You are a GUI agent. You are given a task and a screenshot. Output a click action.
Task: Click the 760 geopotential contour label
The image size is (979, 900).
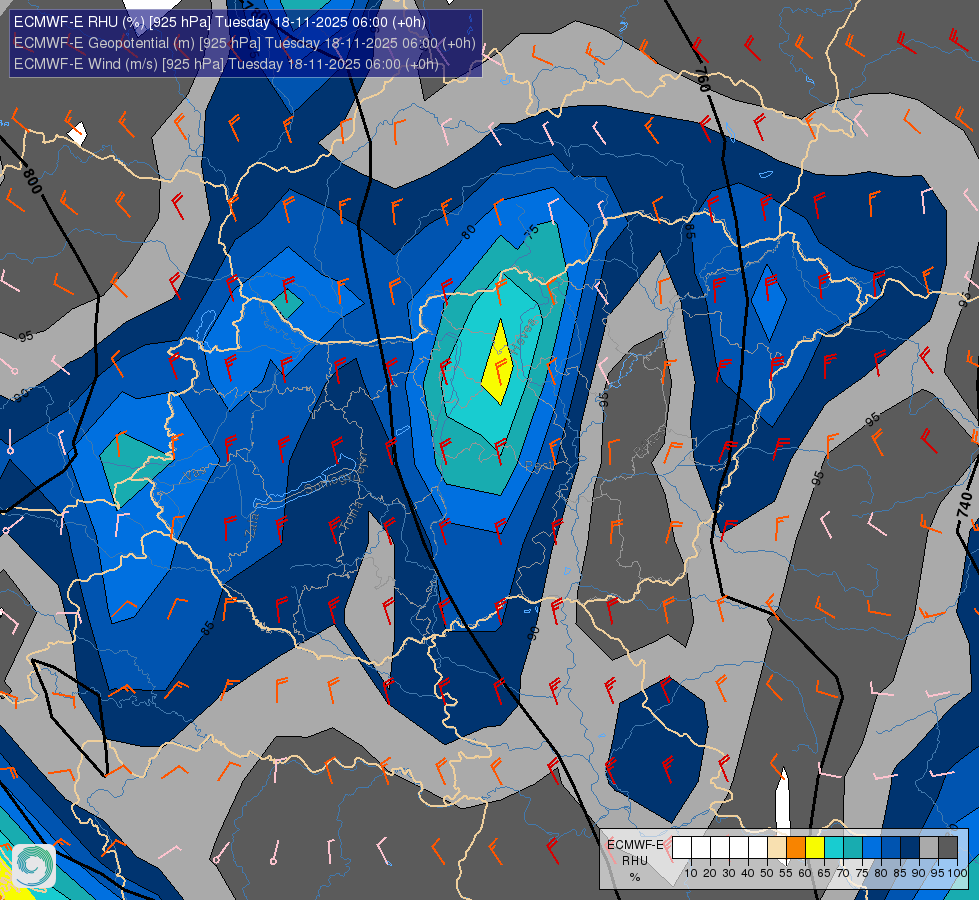pos(702,80)
